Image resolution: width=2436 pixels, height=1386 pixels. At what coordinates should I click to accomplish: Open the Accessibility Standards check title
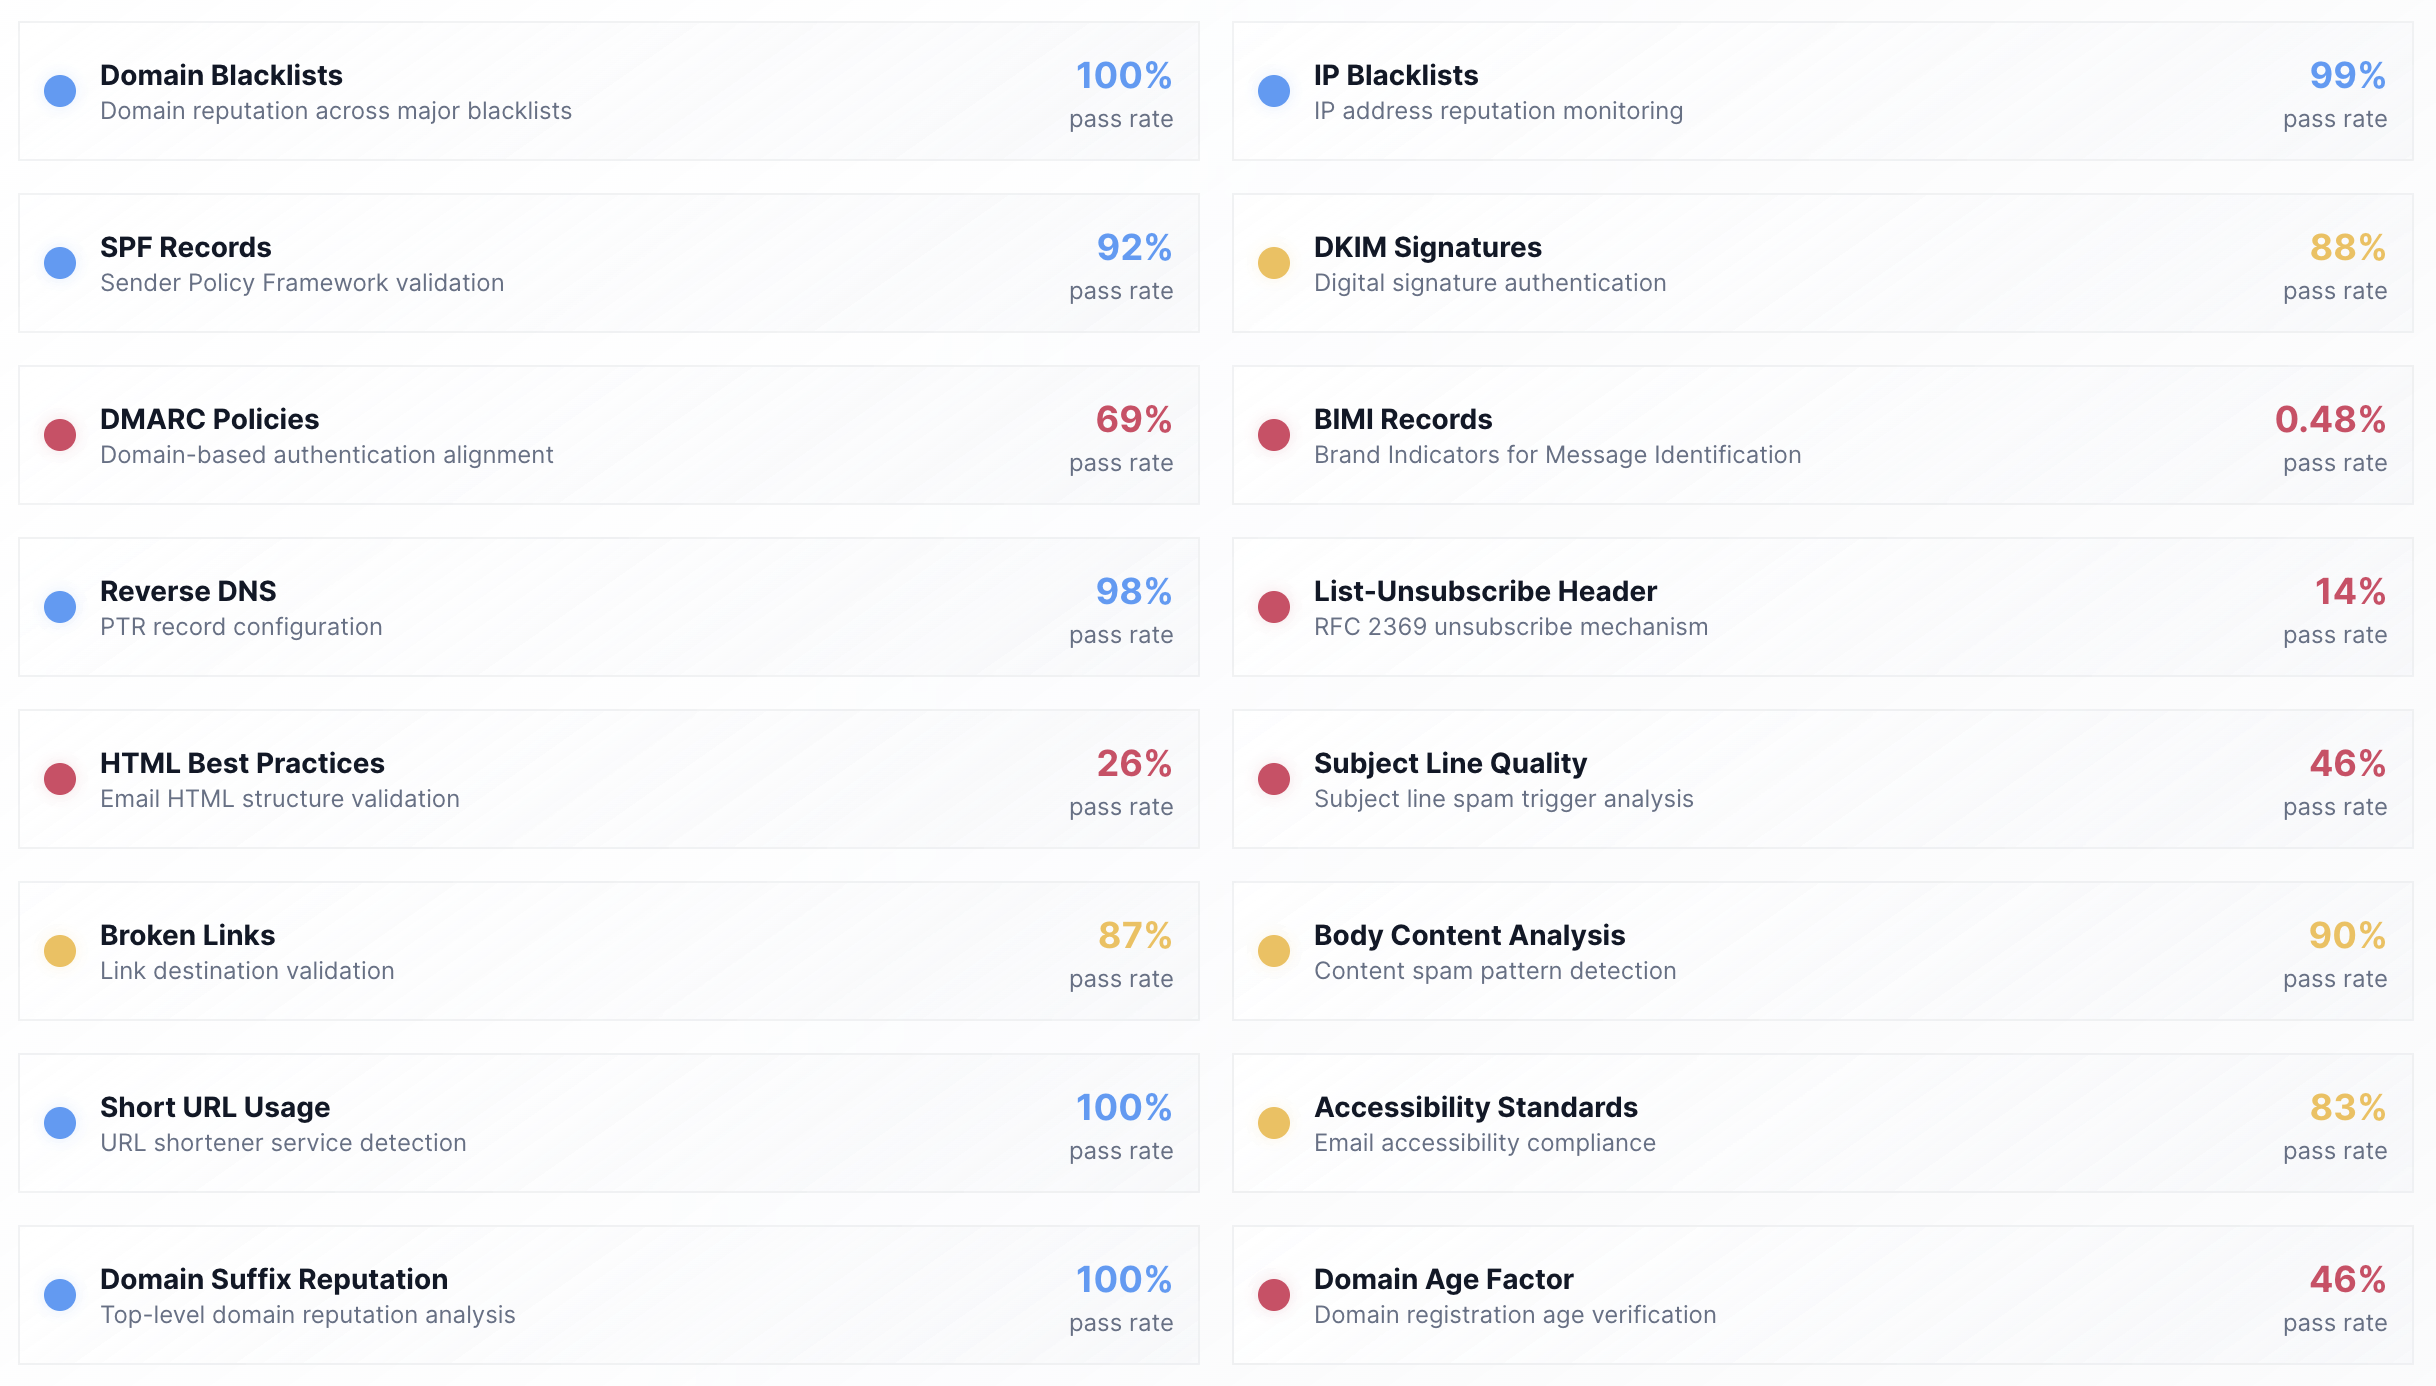pyautogui.click(x=1475, y=1107)
